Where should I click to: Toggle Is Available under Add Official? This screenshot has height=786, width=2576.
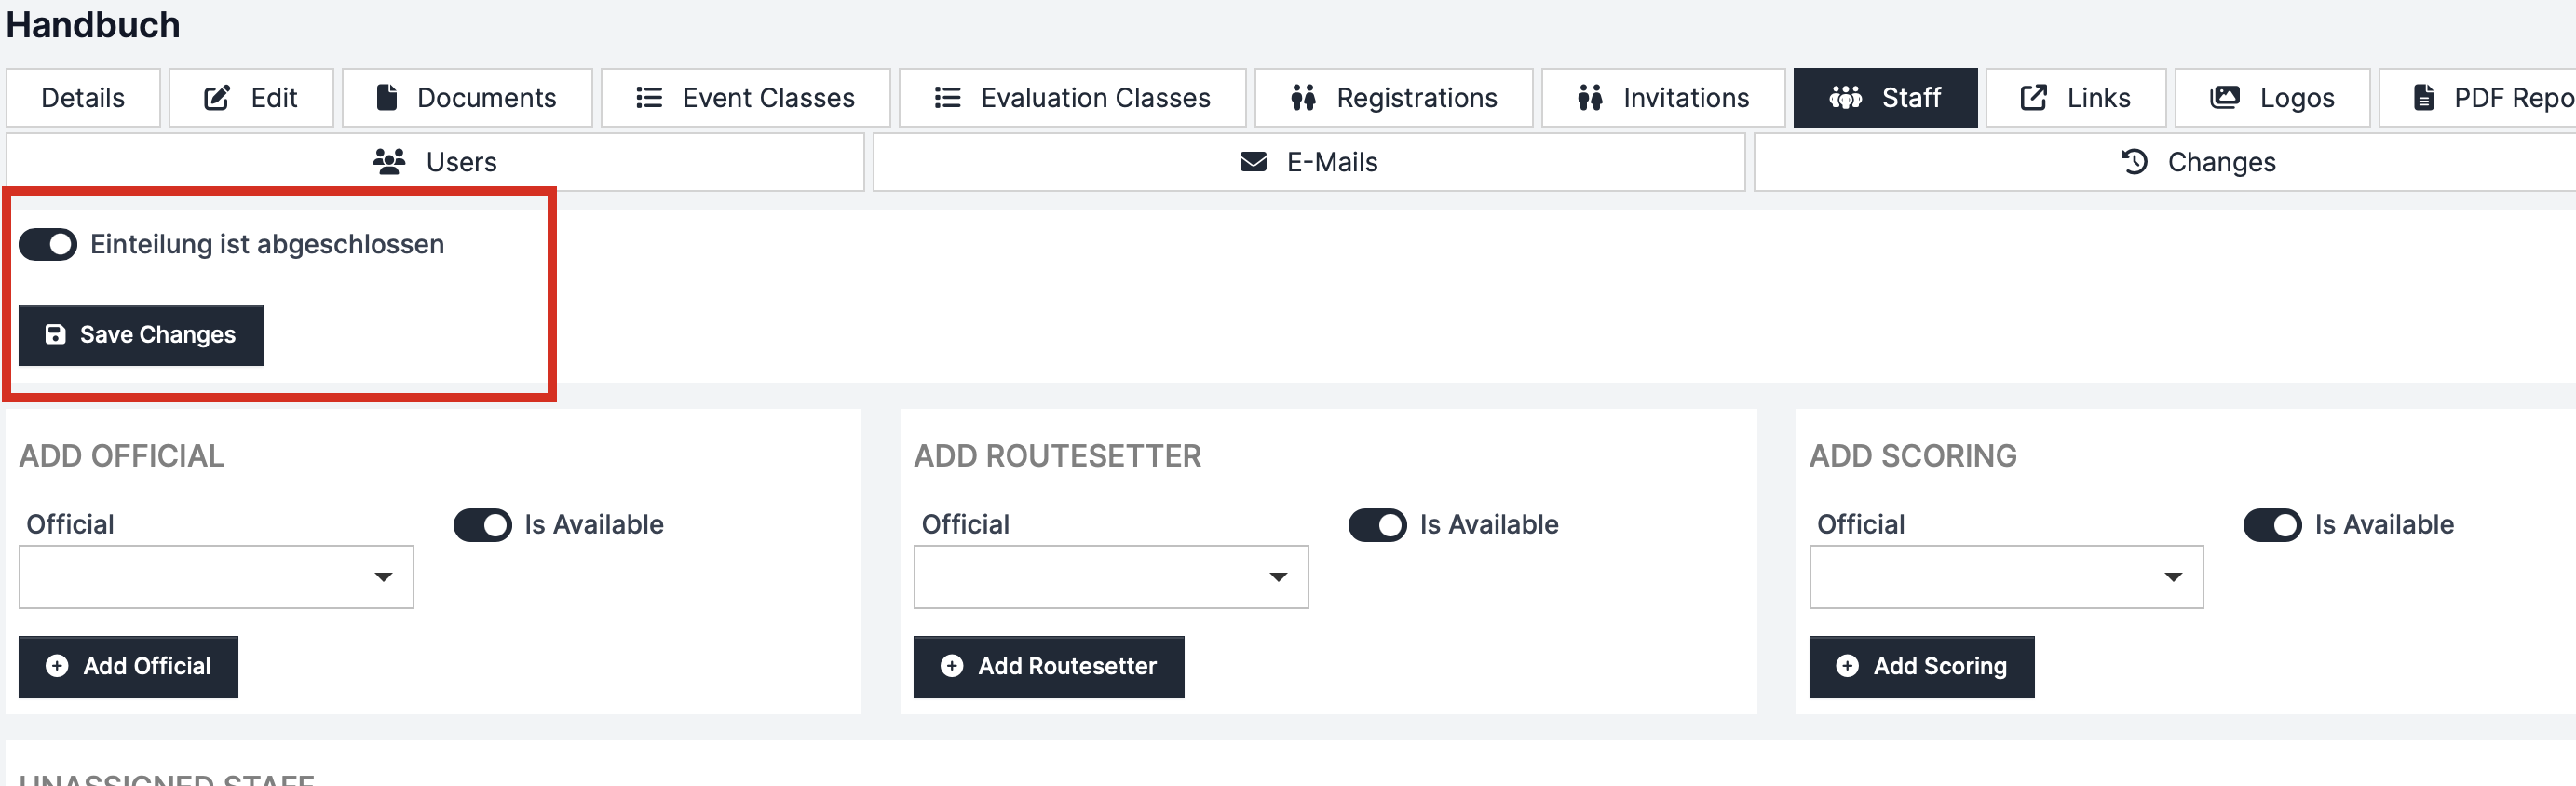tap(482, 525)
